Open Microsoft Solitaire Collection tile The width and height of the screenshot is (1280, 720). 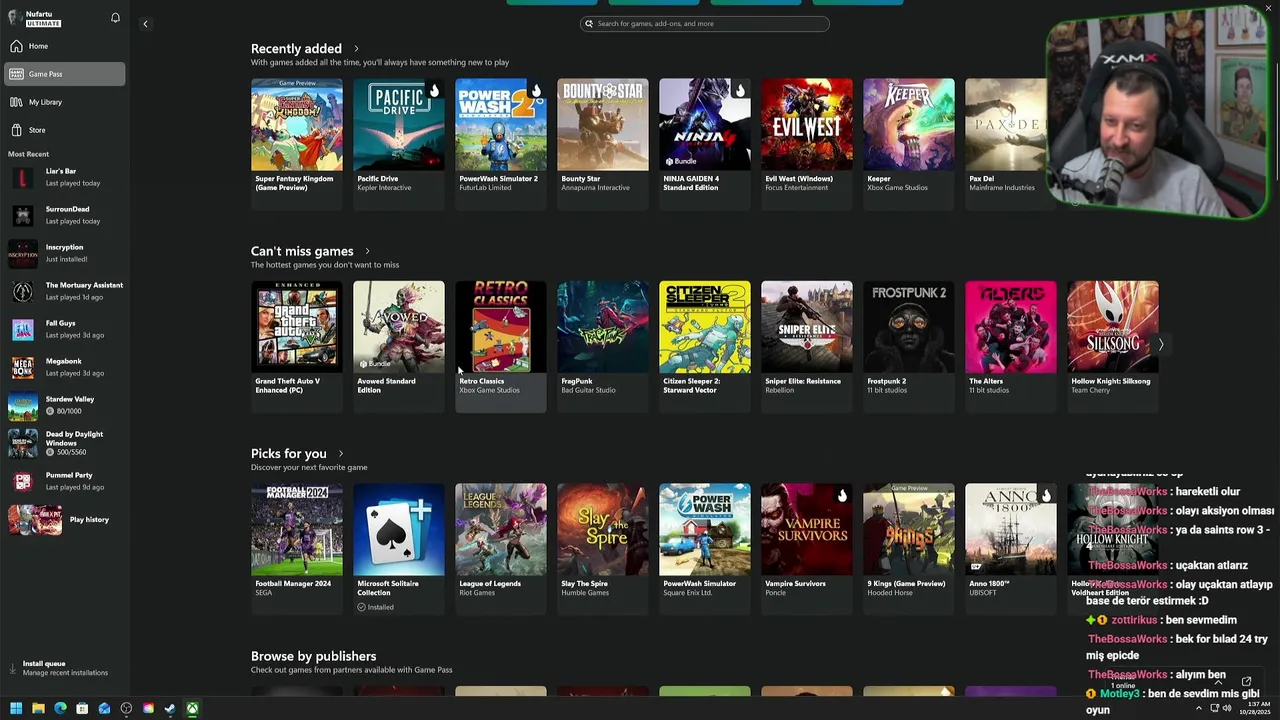pos(399,549)
